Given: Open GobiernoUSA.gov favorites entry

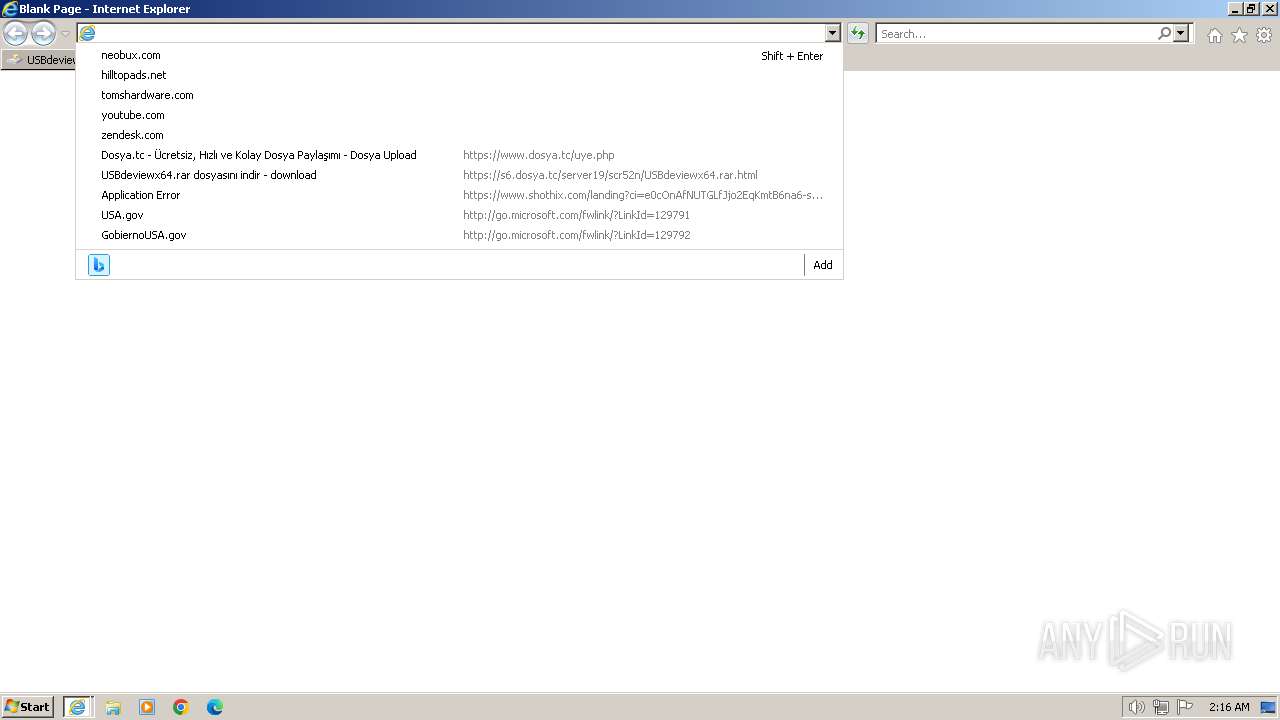Looking at the screenshot, I should pos(460,235).
